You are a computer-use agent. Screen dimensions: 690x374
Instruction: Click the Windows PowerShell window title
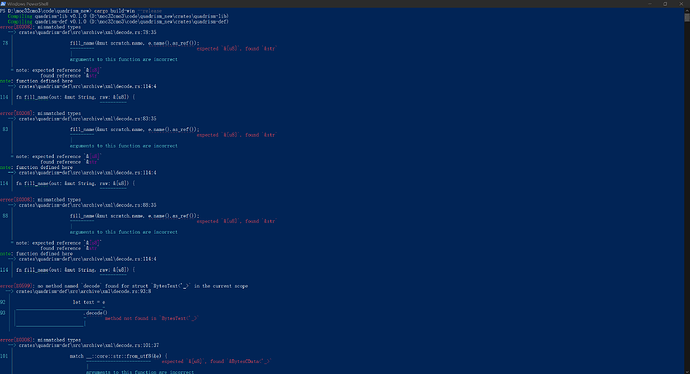pos(28,4)
